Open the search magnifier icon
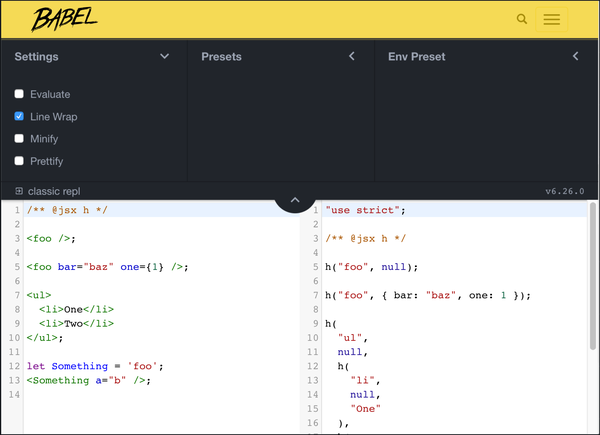 (522, 19)
